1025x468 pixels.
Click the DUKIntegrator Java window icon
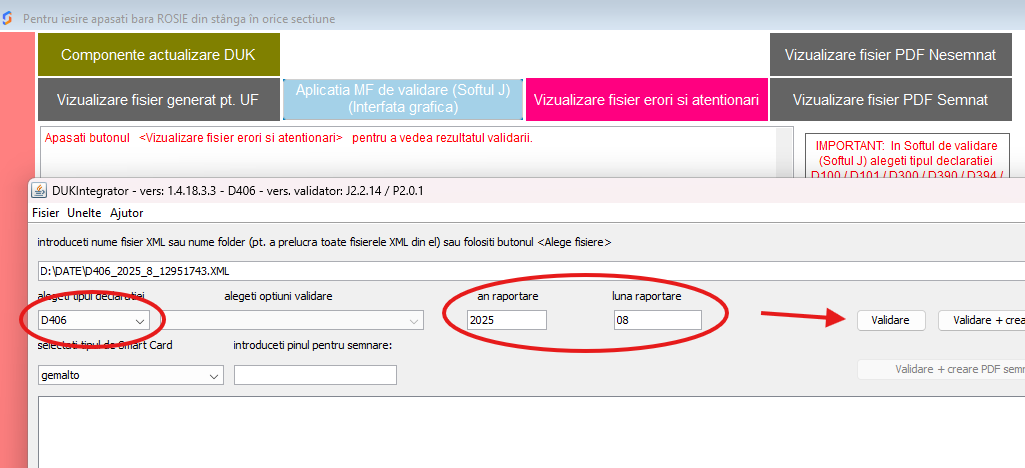tap(39, 191)
